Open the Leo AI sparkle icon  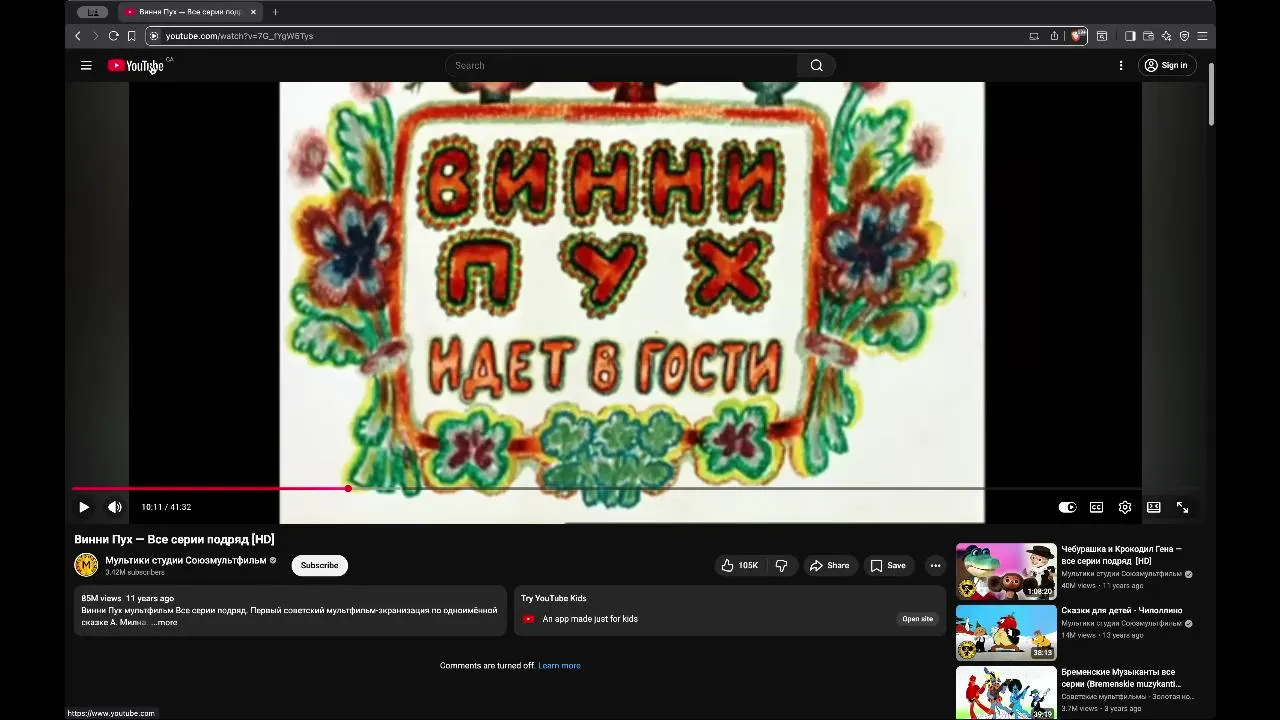1166,36
